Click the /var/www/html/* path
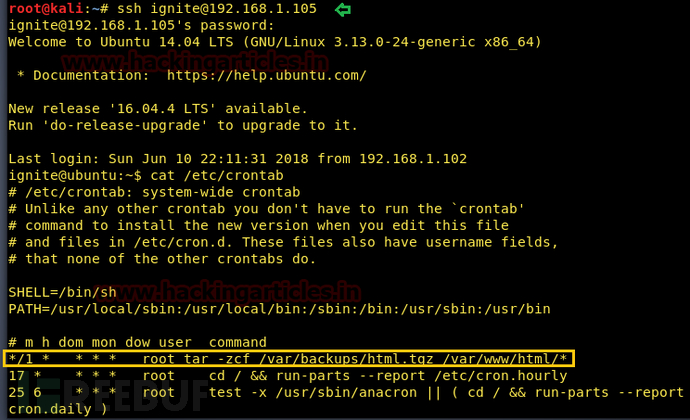This screenshot has height=420, width=690. 505,359
